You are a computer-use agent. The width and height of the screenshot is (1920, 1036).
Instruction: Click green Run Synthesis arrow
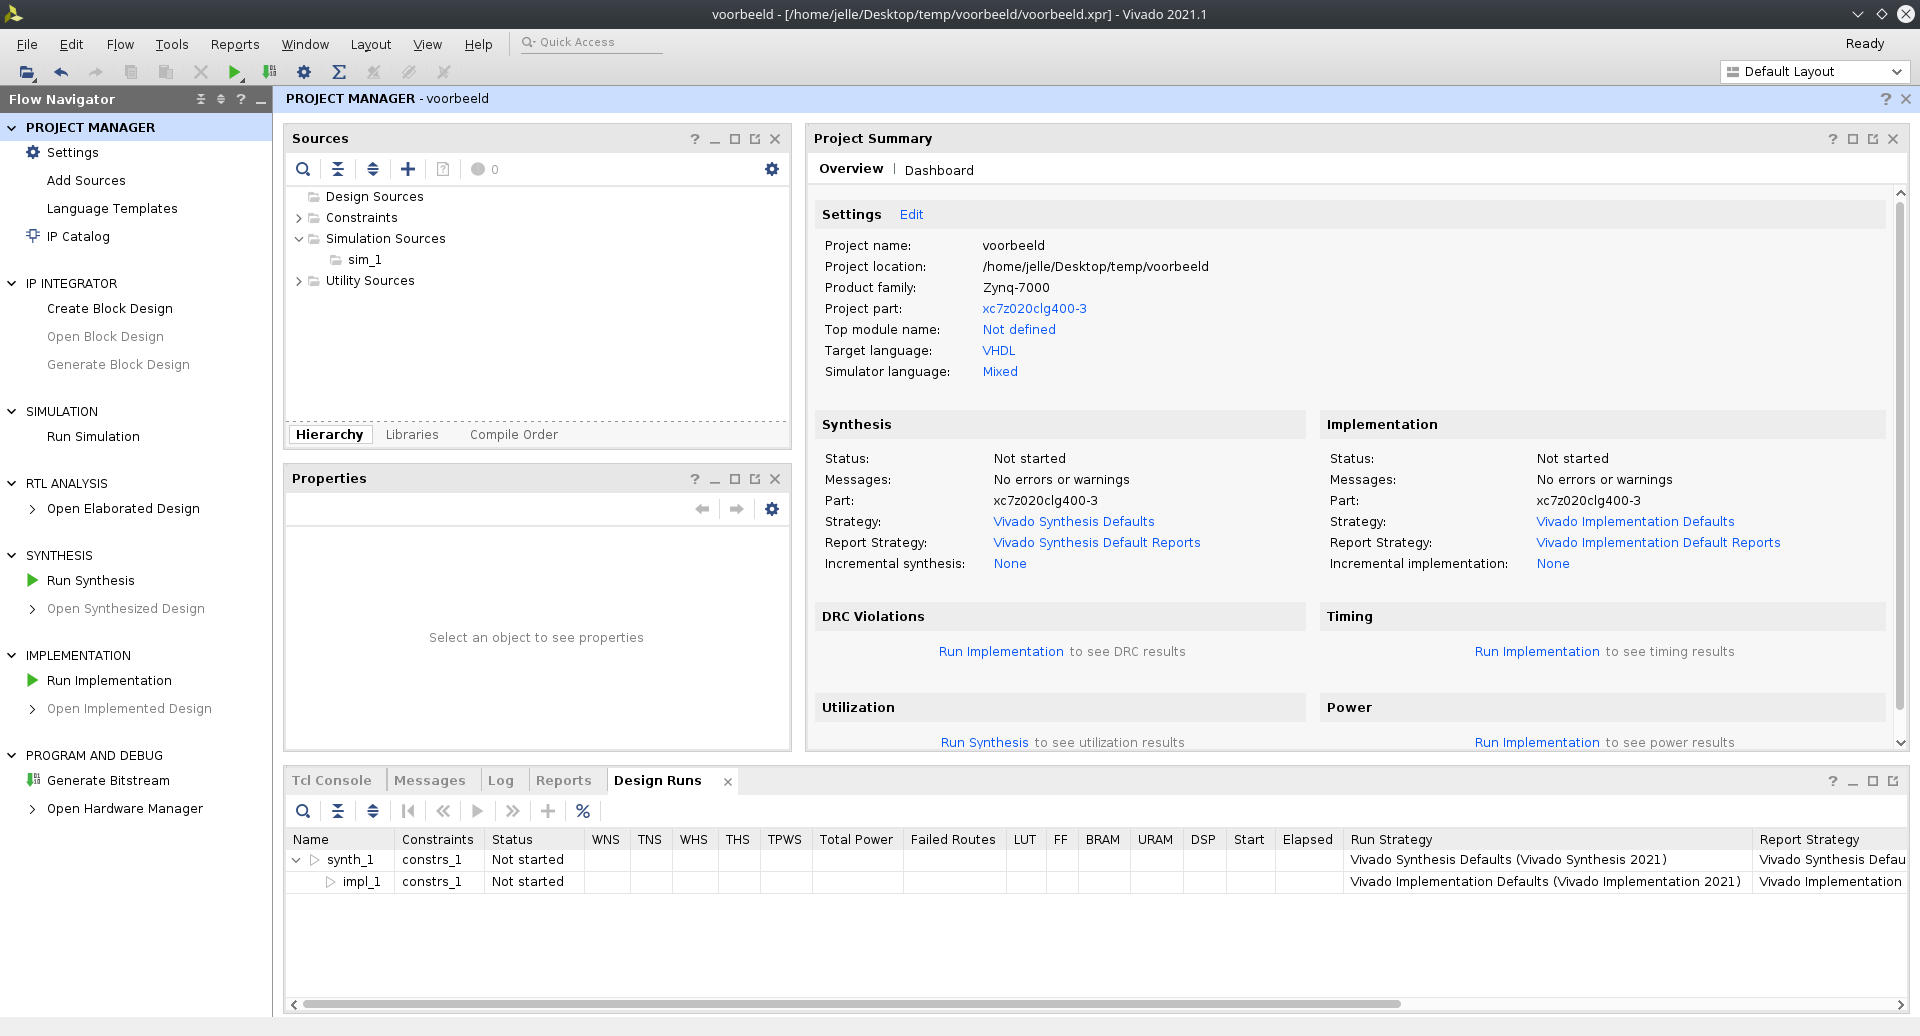tap(33, 580)
